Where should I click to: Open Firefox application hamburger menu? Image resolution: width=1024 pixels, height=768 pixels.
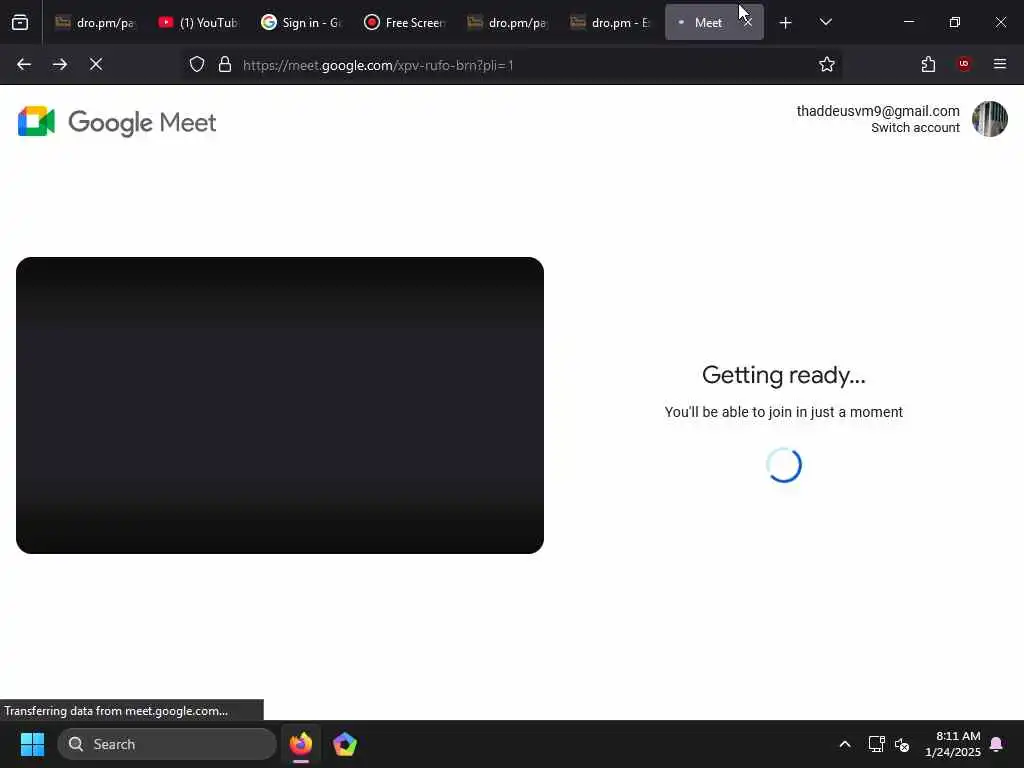click(1000, 65)
